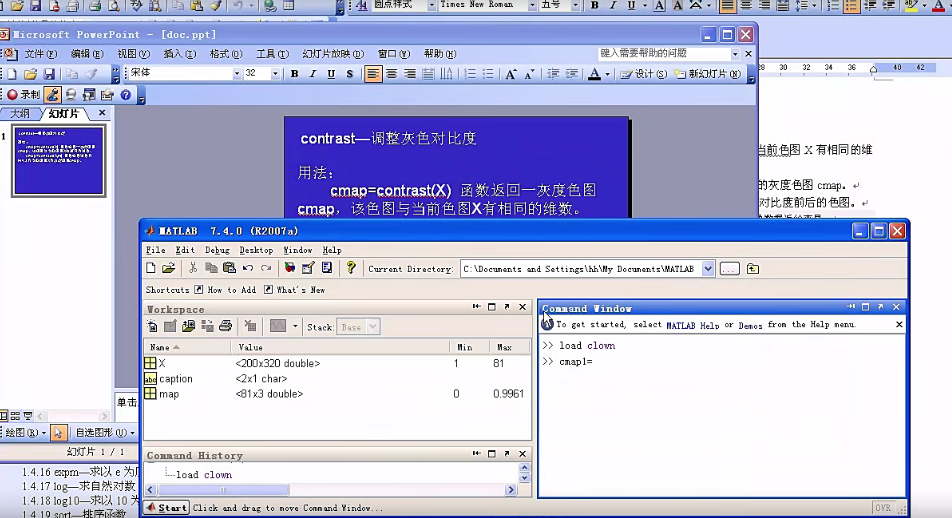
Task: Open PowerPoint 幻灯片放映 menu
Action: click(333, 54)
